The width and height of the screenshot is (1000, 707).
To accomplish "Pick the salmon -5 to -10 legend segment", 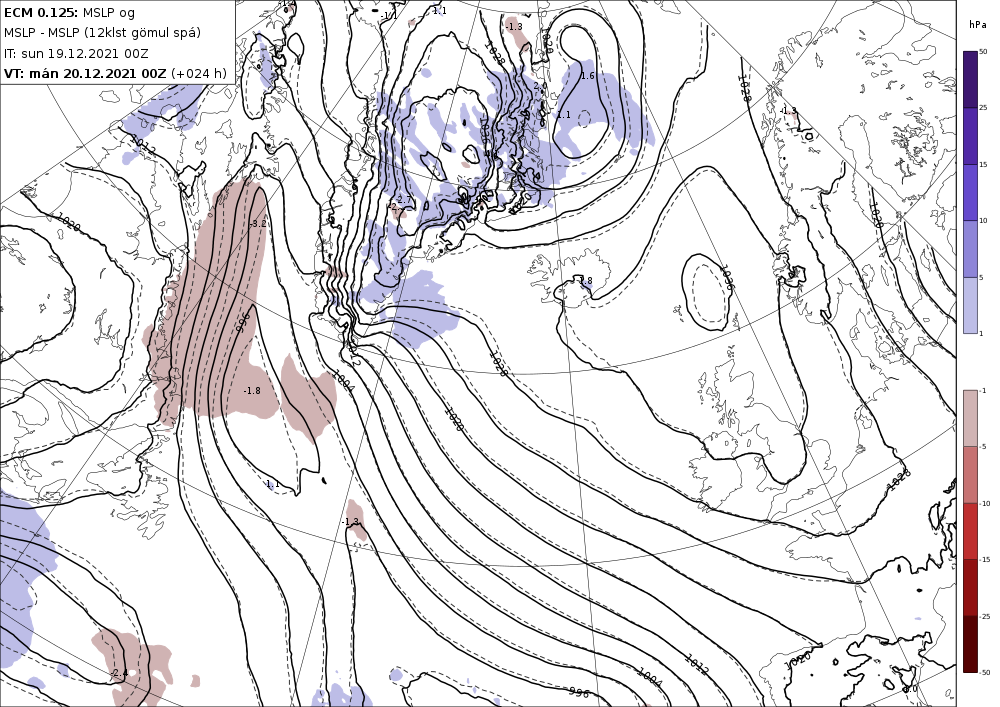I will pyautogui.click(x=970, y=474).
